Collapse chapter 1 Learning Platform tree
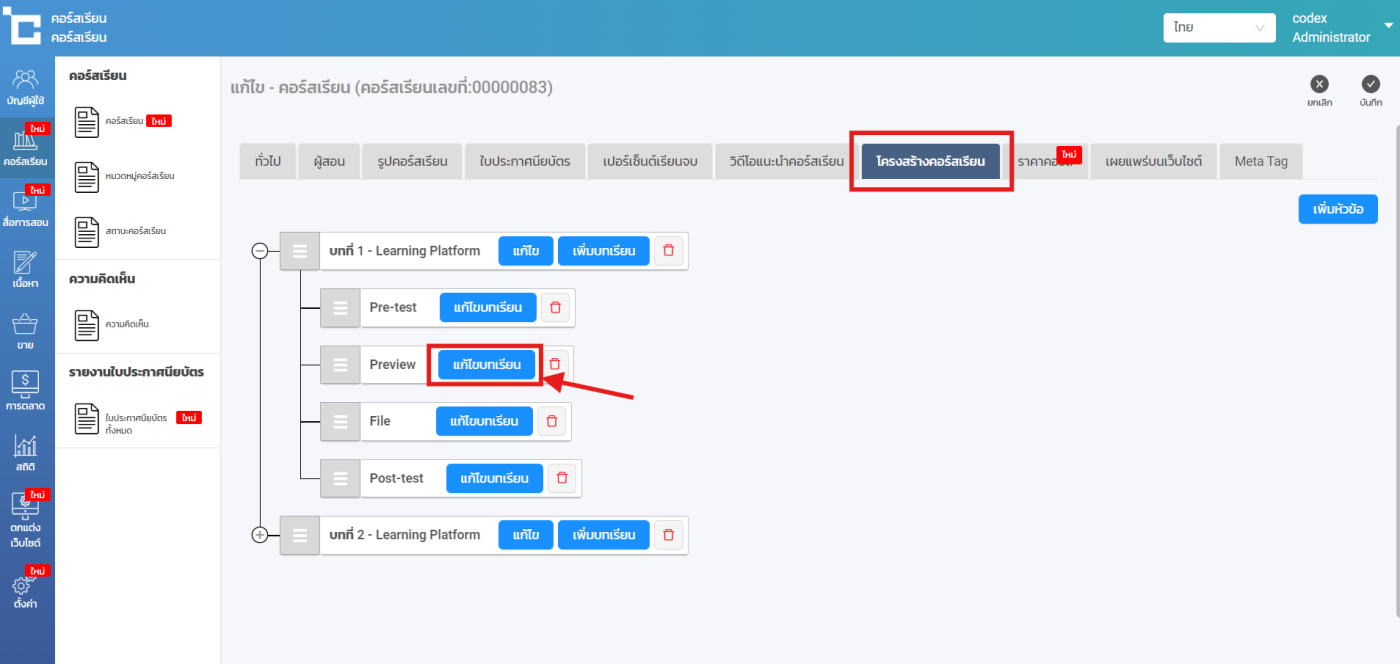Image resolution: width=1400 pixels, height=664 pixels. coord(260,252)
